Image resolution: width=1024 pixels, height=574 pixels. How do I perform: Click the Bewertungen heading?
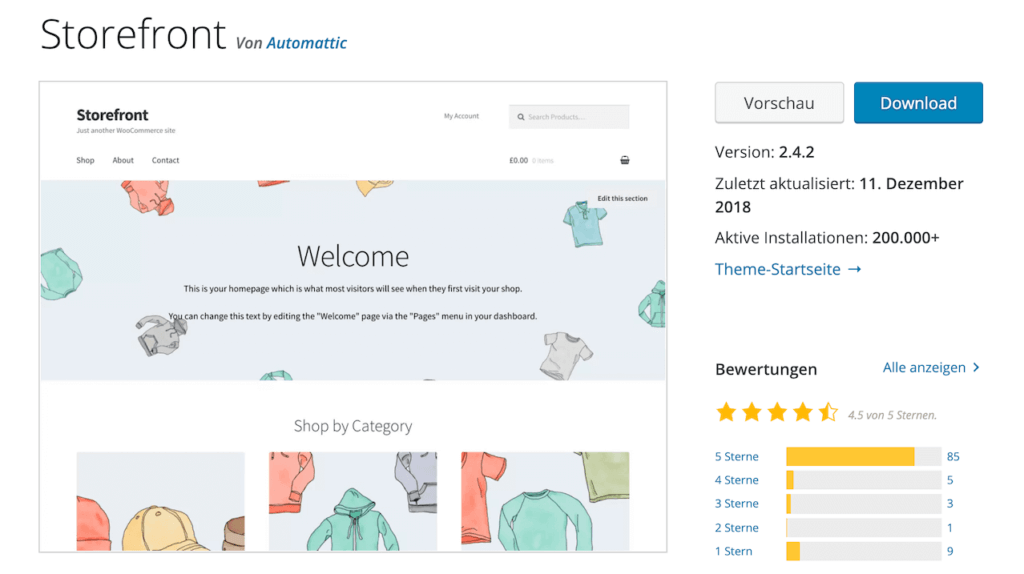(766, 369)
